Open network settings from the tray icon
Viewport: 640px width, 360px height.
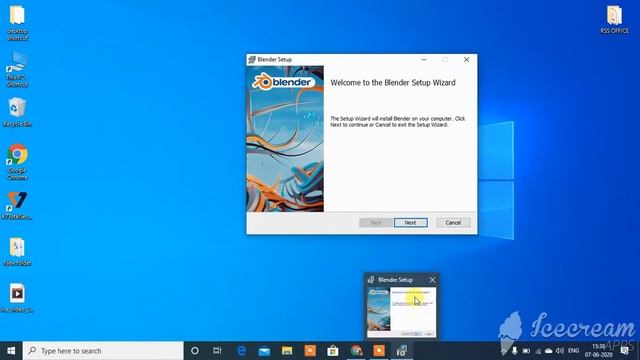[x=538, y=351]
